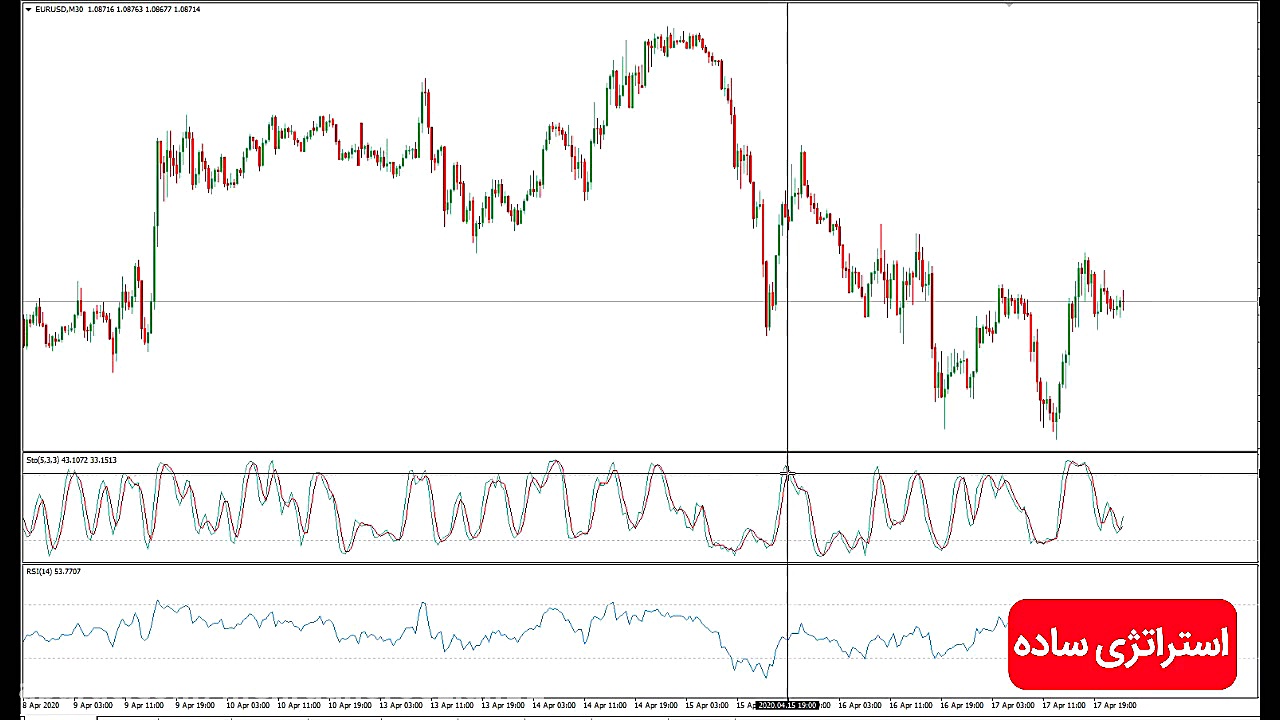Click the 13 Apr 03:00 time axis label

coord(400,705)
